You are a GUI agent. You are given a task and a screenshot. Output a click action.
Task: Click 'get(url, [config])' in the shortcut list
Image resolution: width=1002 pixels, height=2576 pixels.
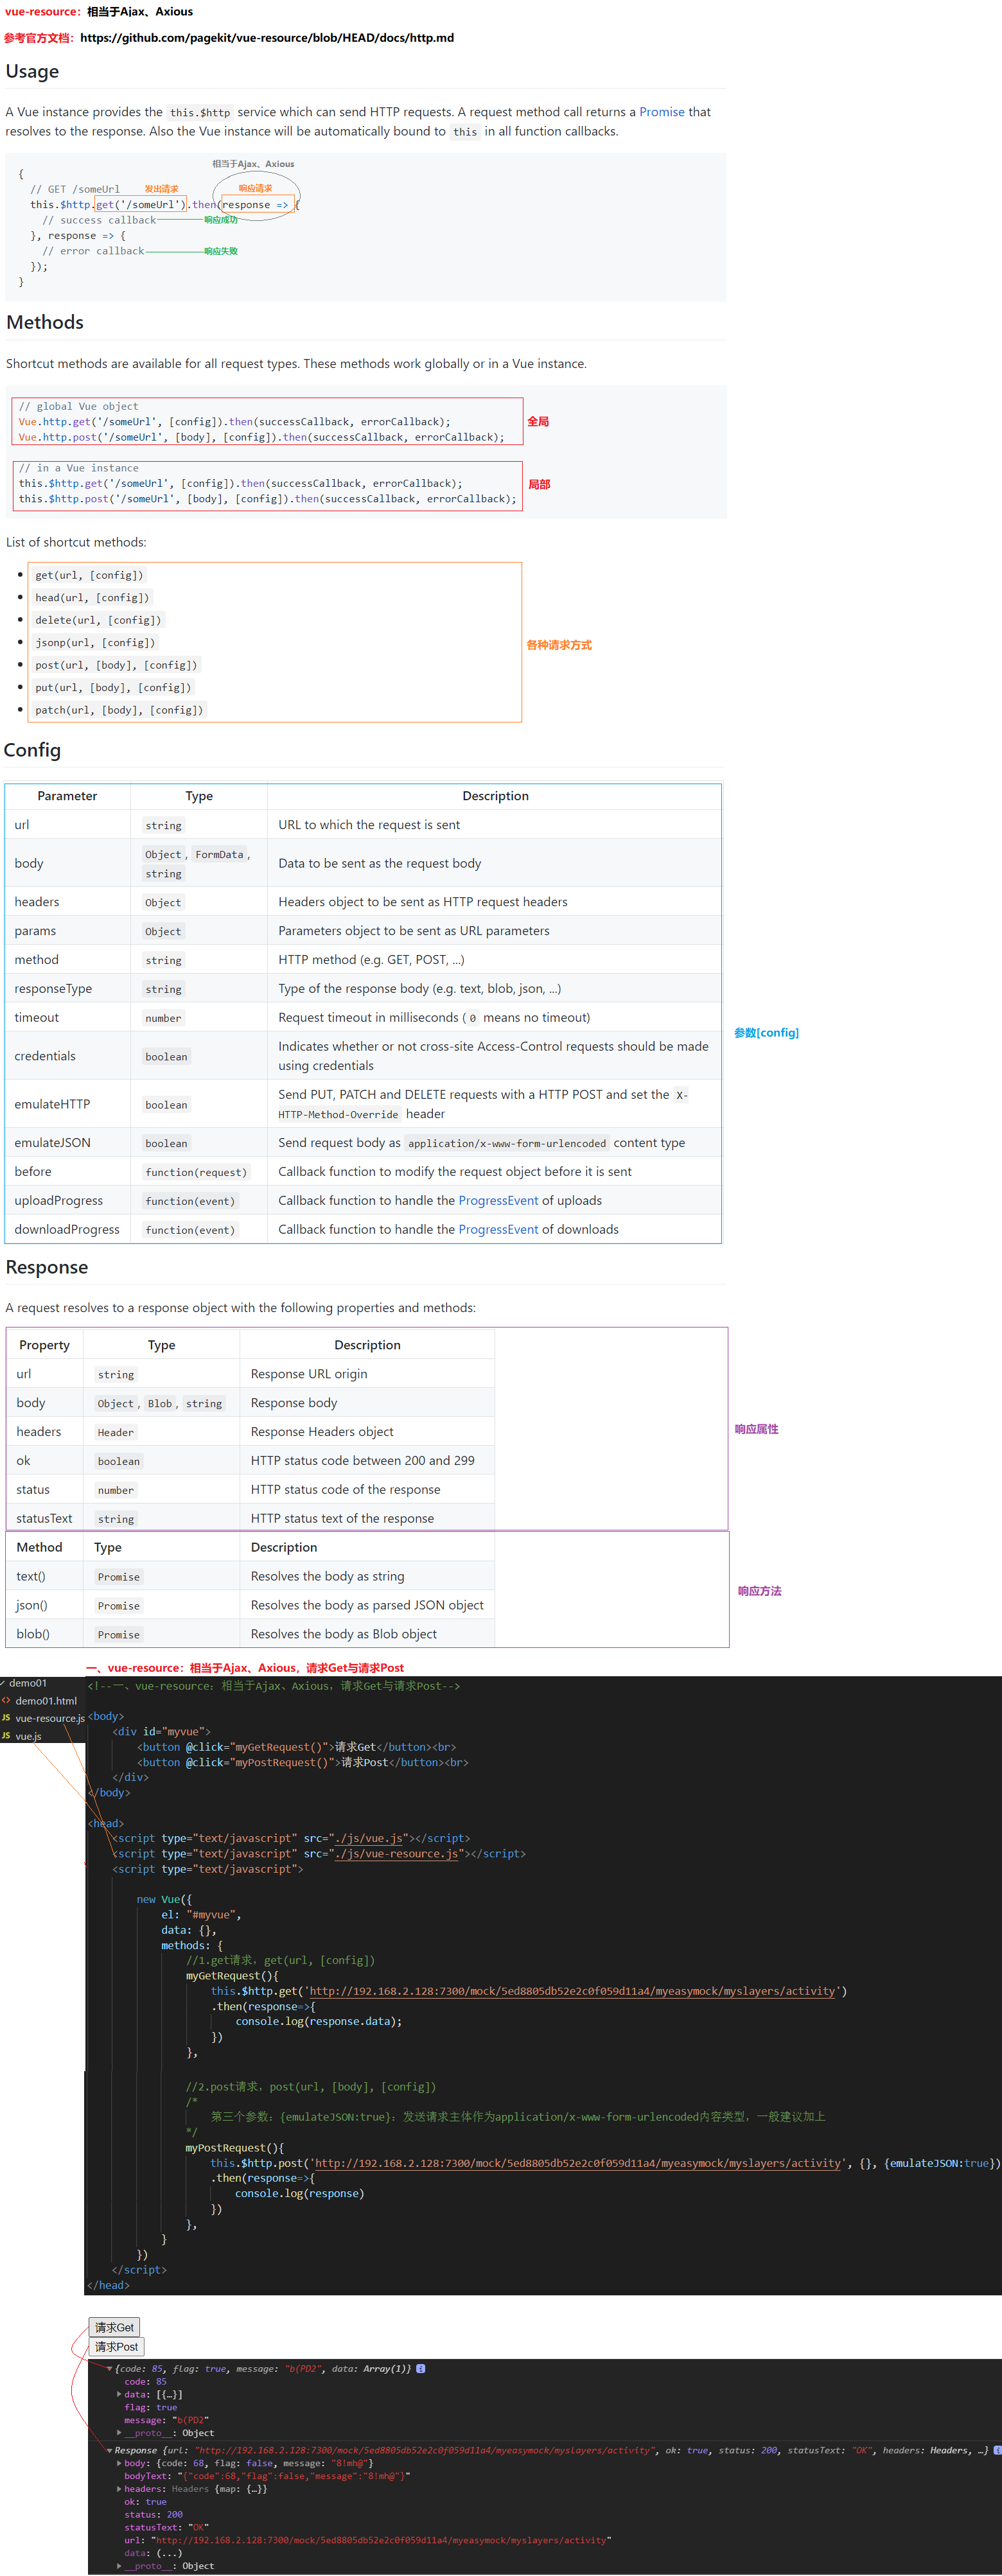[89, 575]
